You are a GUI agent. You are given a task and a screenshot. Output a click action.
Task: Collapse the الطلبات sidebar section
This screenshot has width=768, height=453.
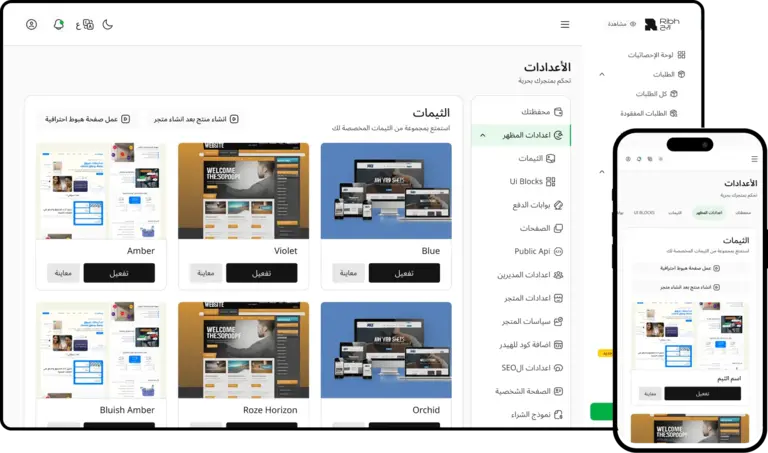pos(602,74)
